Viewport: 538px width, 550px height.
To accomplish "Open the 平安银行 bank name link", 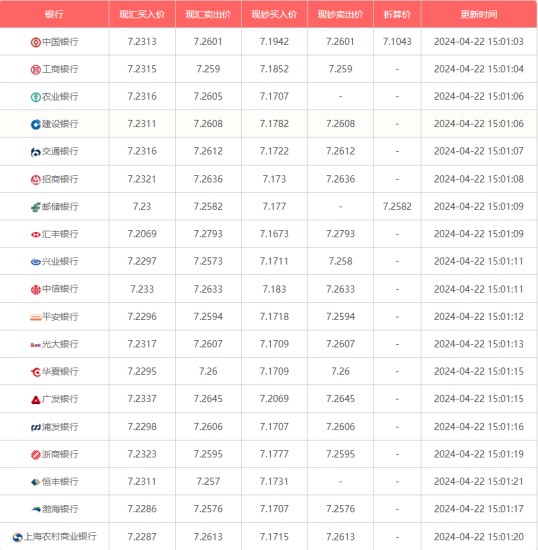I will 60,317.
